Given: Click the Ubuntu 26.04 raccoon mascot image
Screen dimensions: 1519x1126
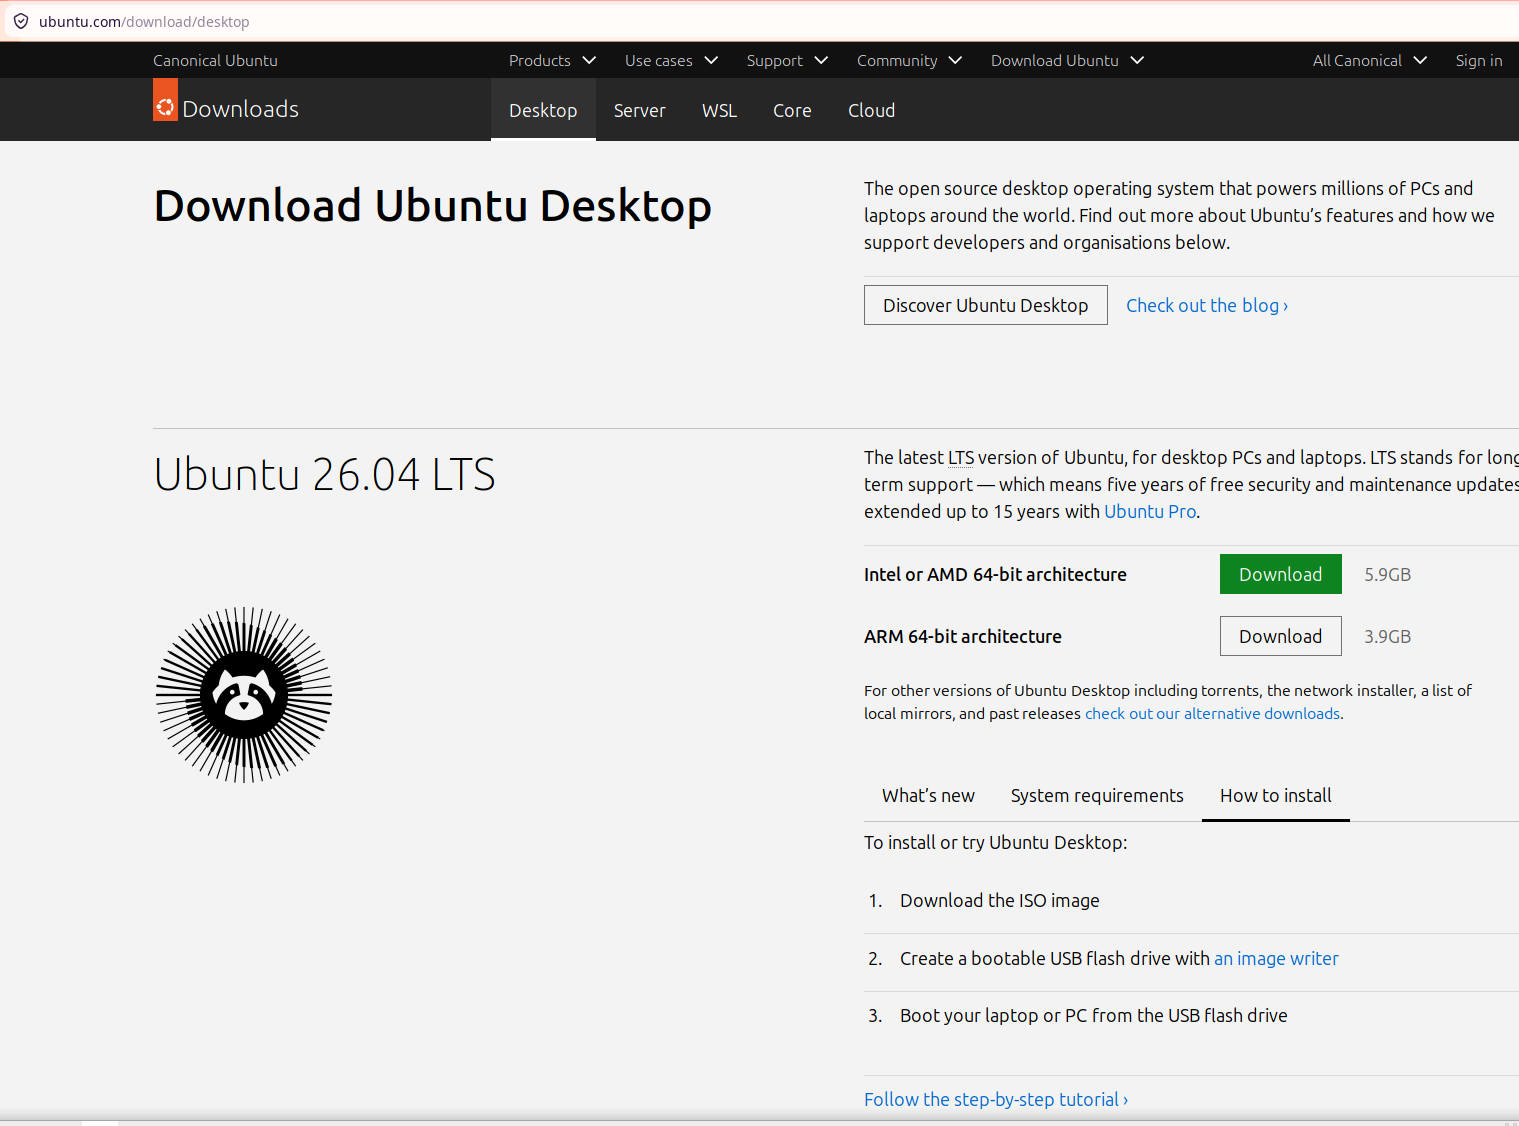Looking at the screenshot, I should point(244,695).
